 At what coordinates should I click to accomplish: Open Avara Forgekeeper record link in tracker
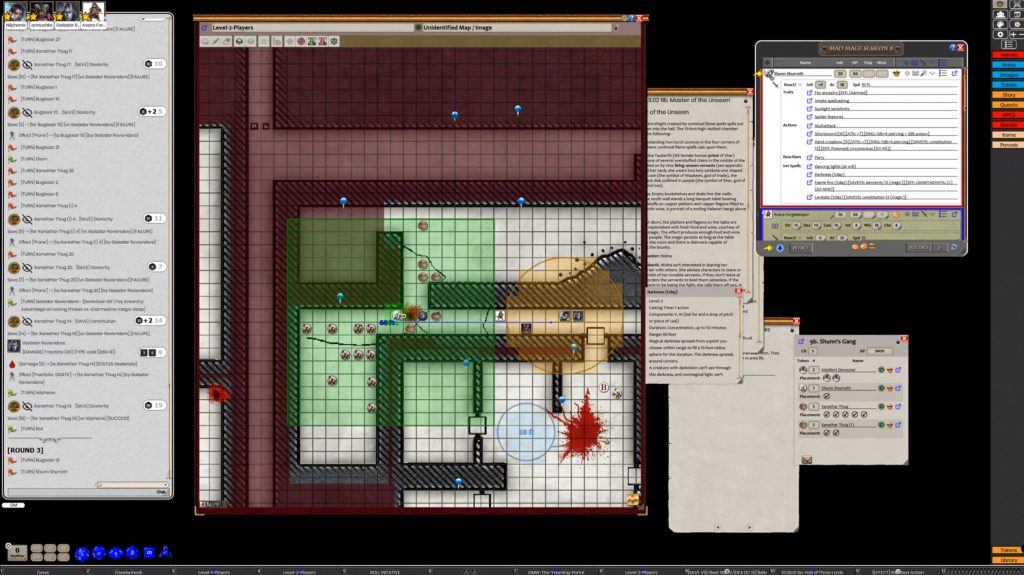(954, 214)
